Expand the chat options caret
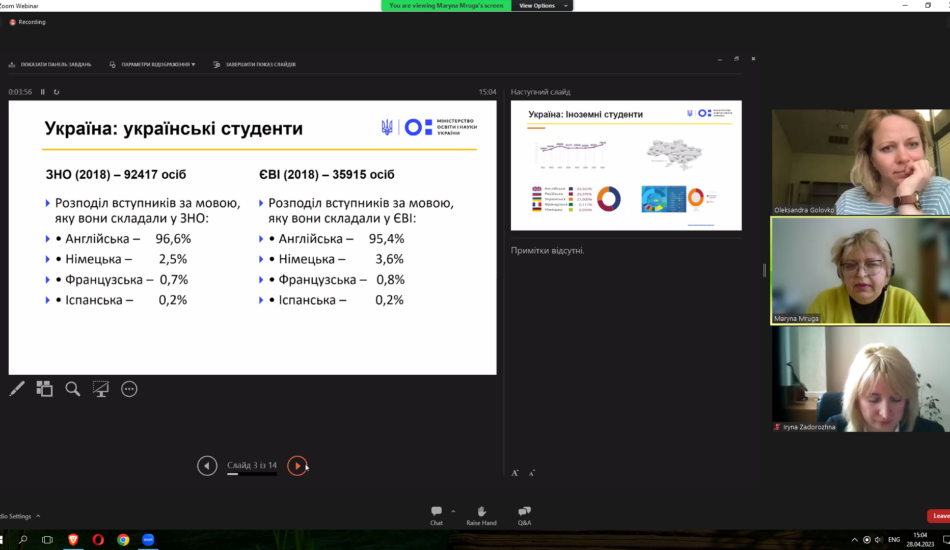The image size is (950, 550). [453, 510]
